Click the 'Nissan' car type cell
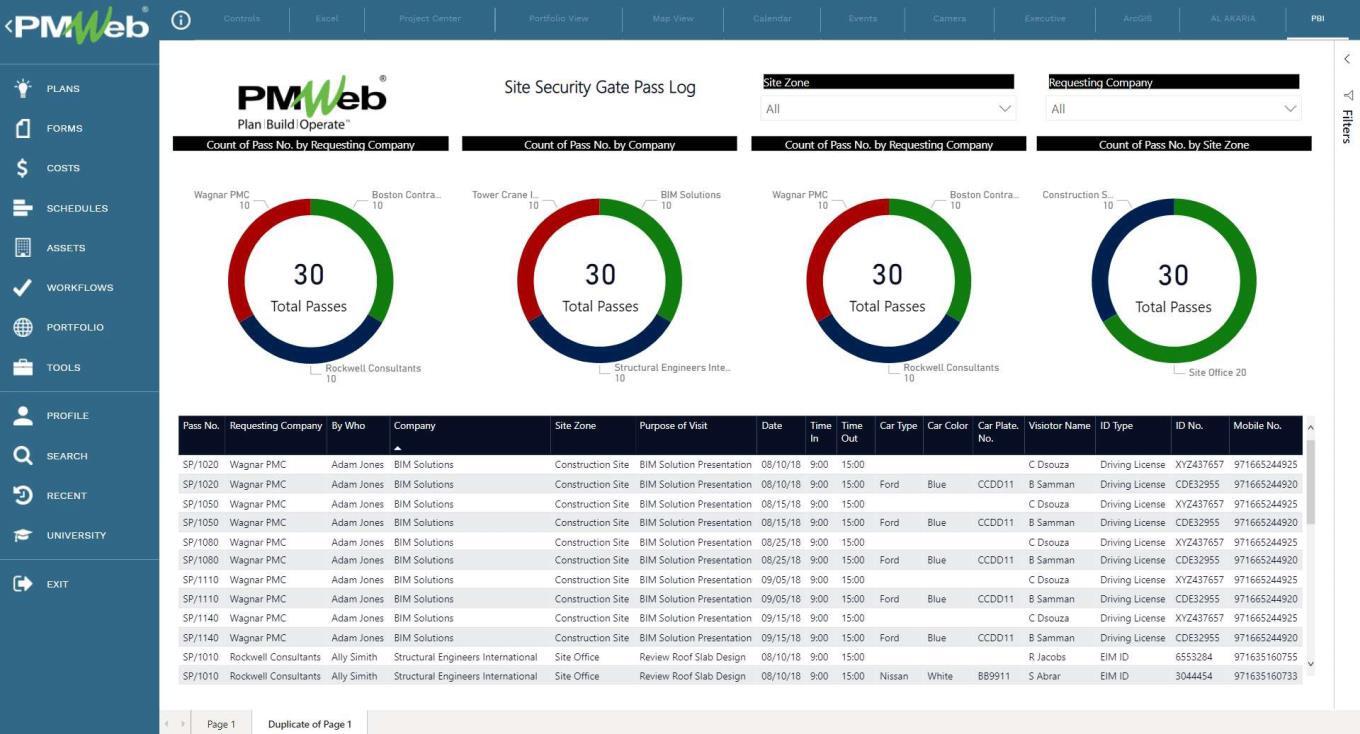This screenshot has height=734, width=1360. pyautogui.click(x=894, y=676)
